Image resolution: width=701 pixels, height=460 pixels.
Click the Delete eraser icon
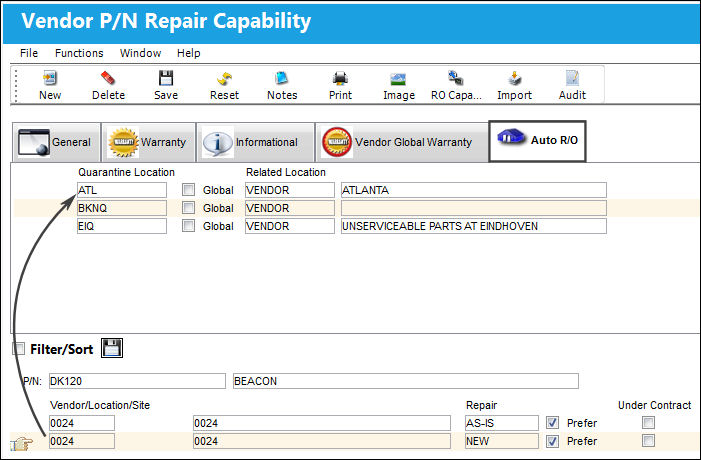tap(108, 78)
